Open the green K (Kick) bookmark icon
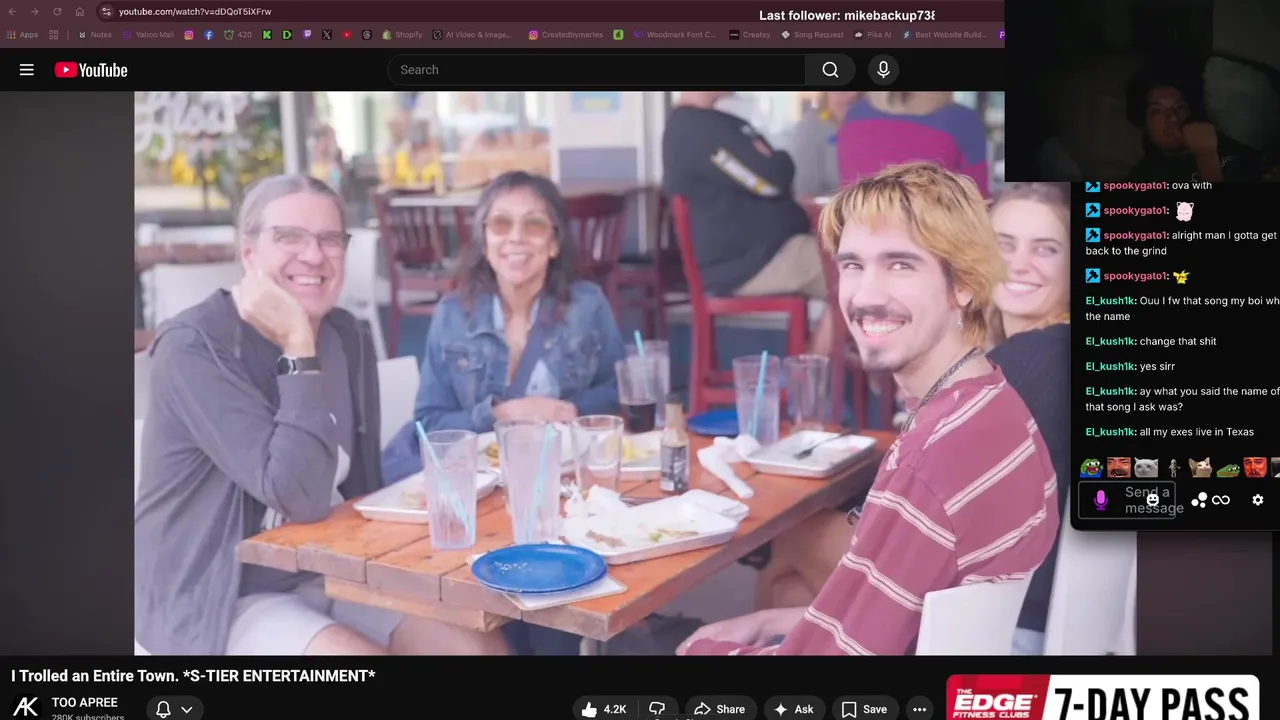 (267, 34)
